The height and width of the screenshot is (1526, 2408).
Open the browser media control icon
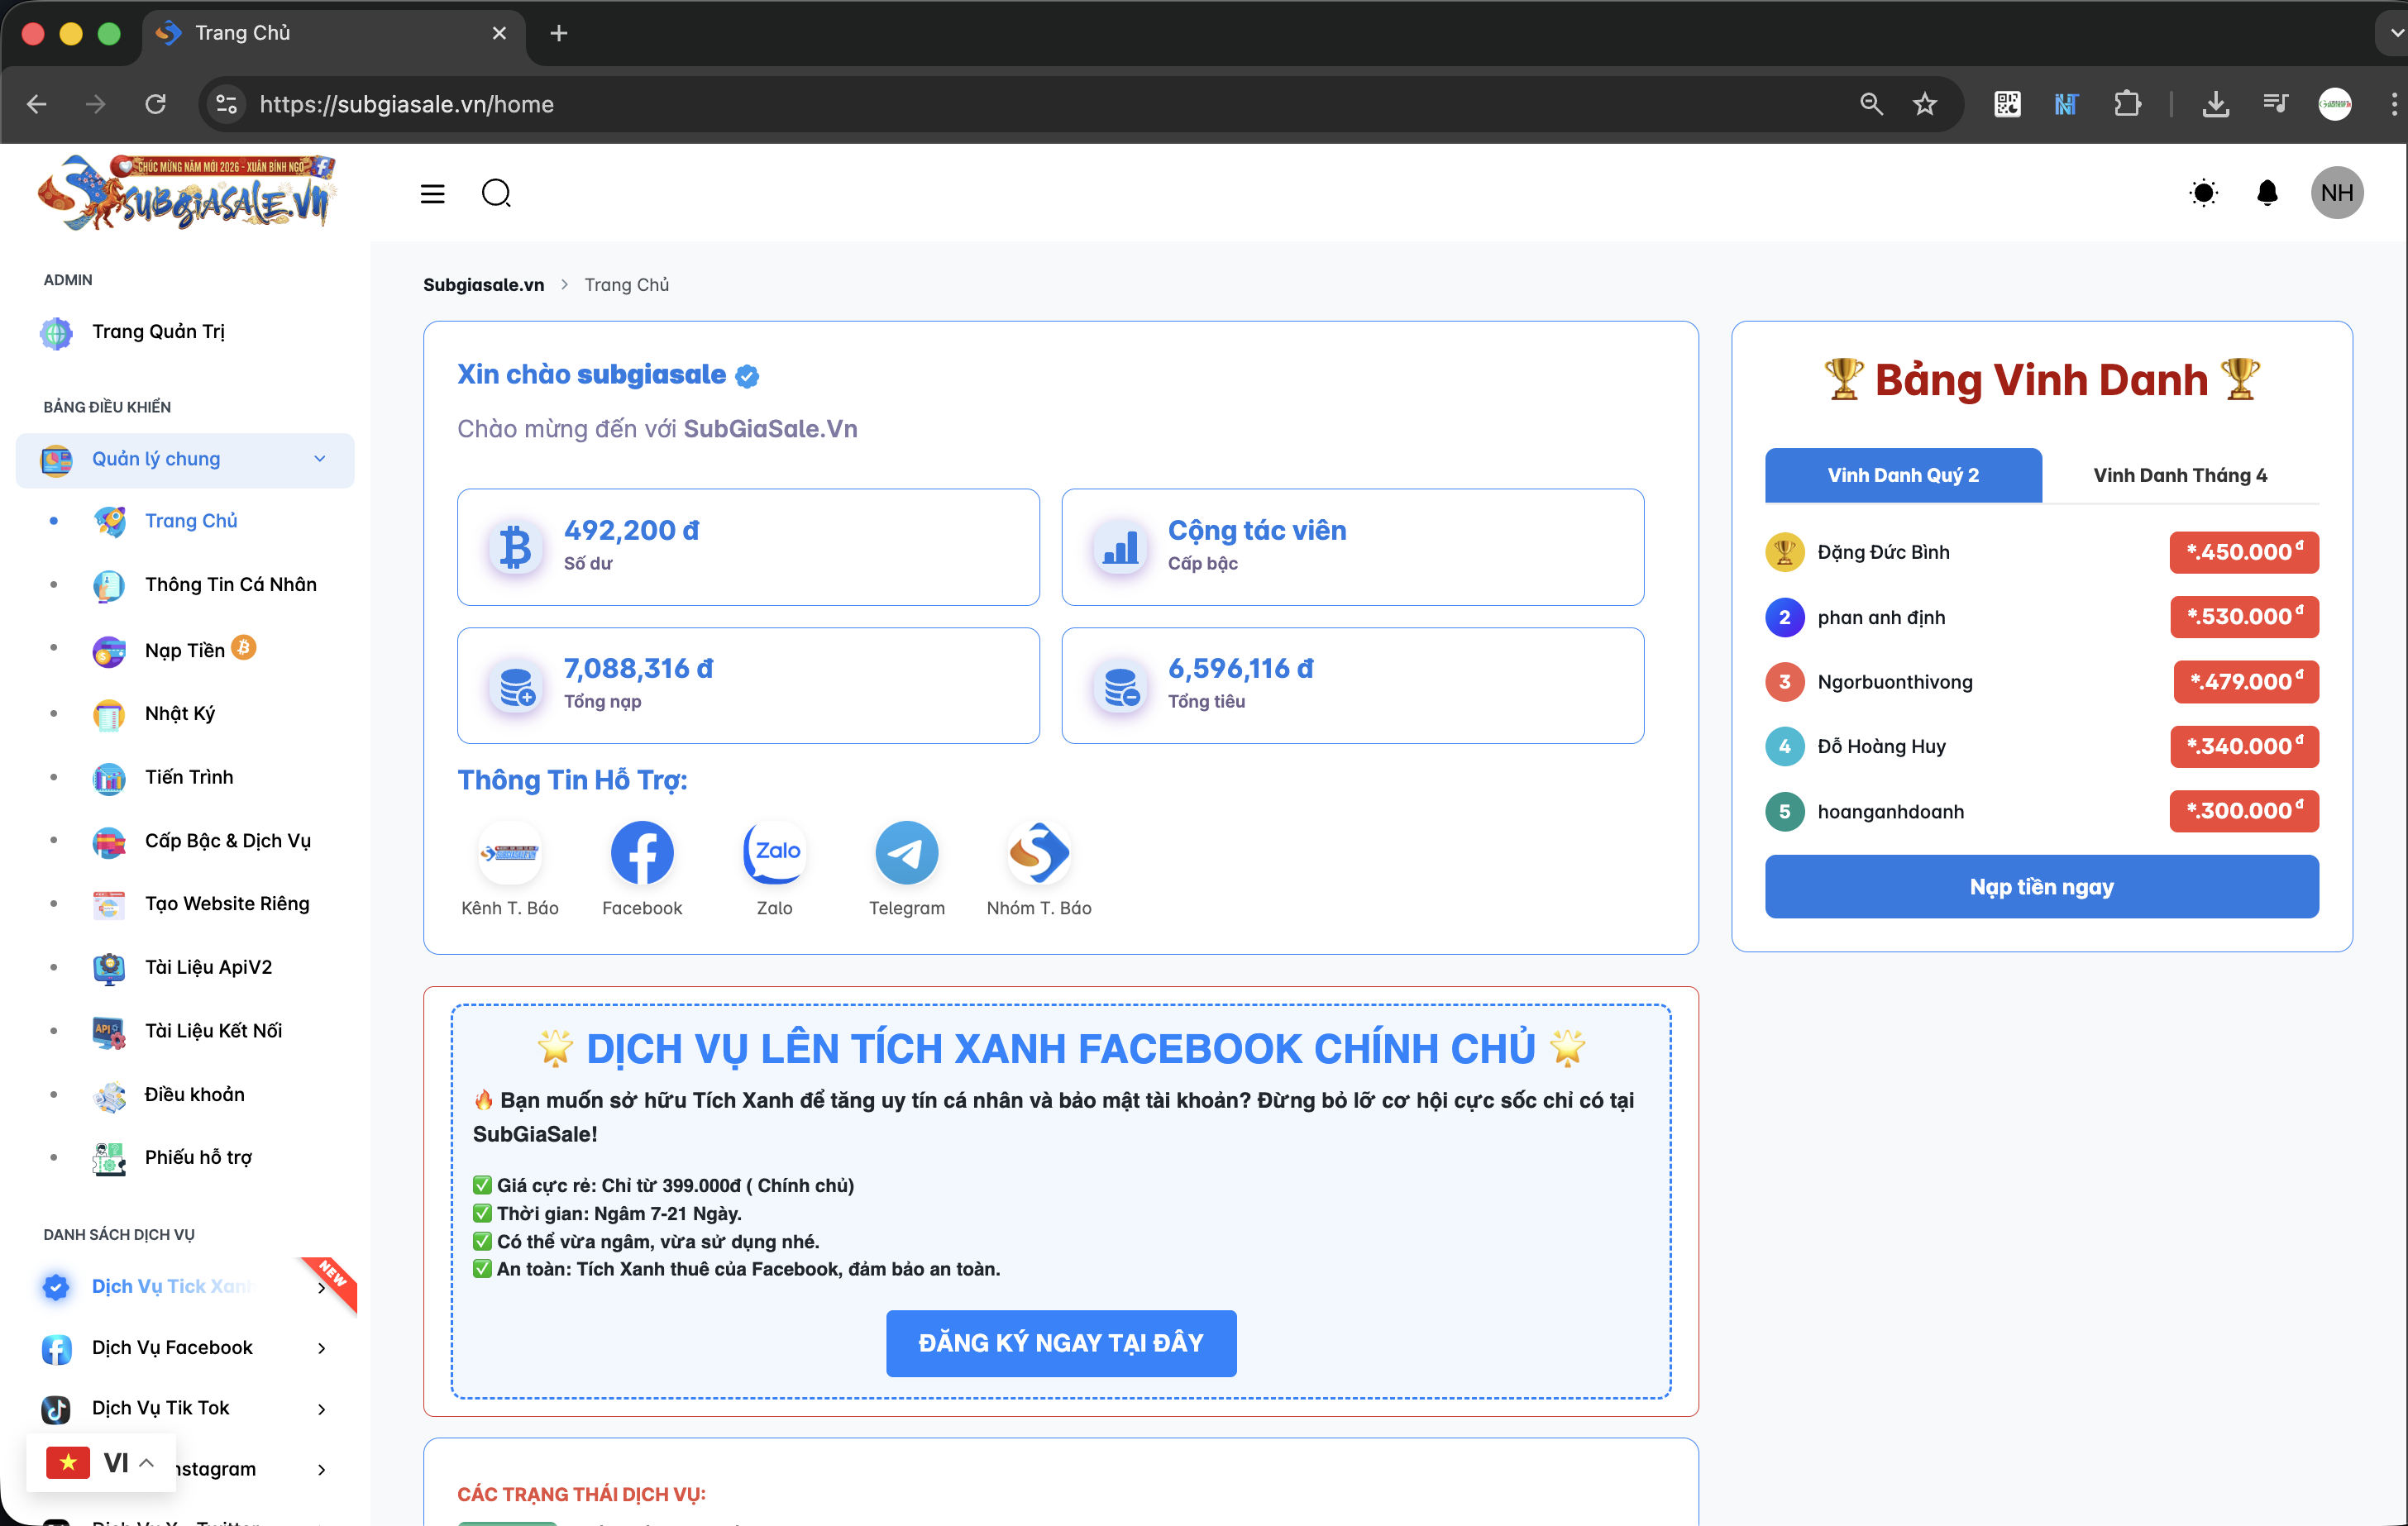pyautogui.click(x=2275, y=104)
